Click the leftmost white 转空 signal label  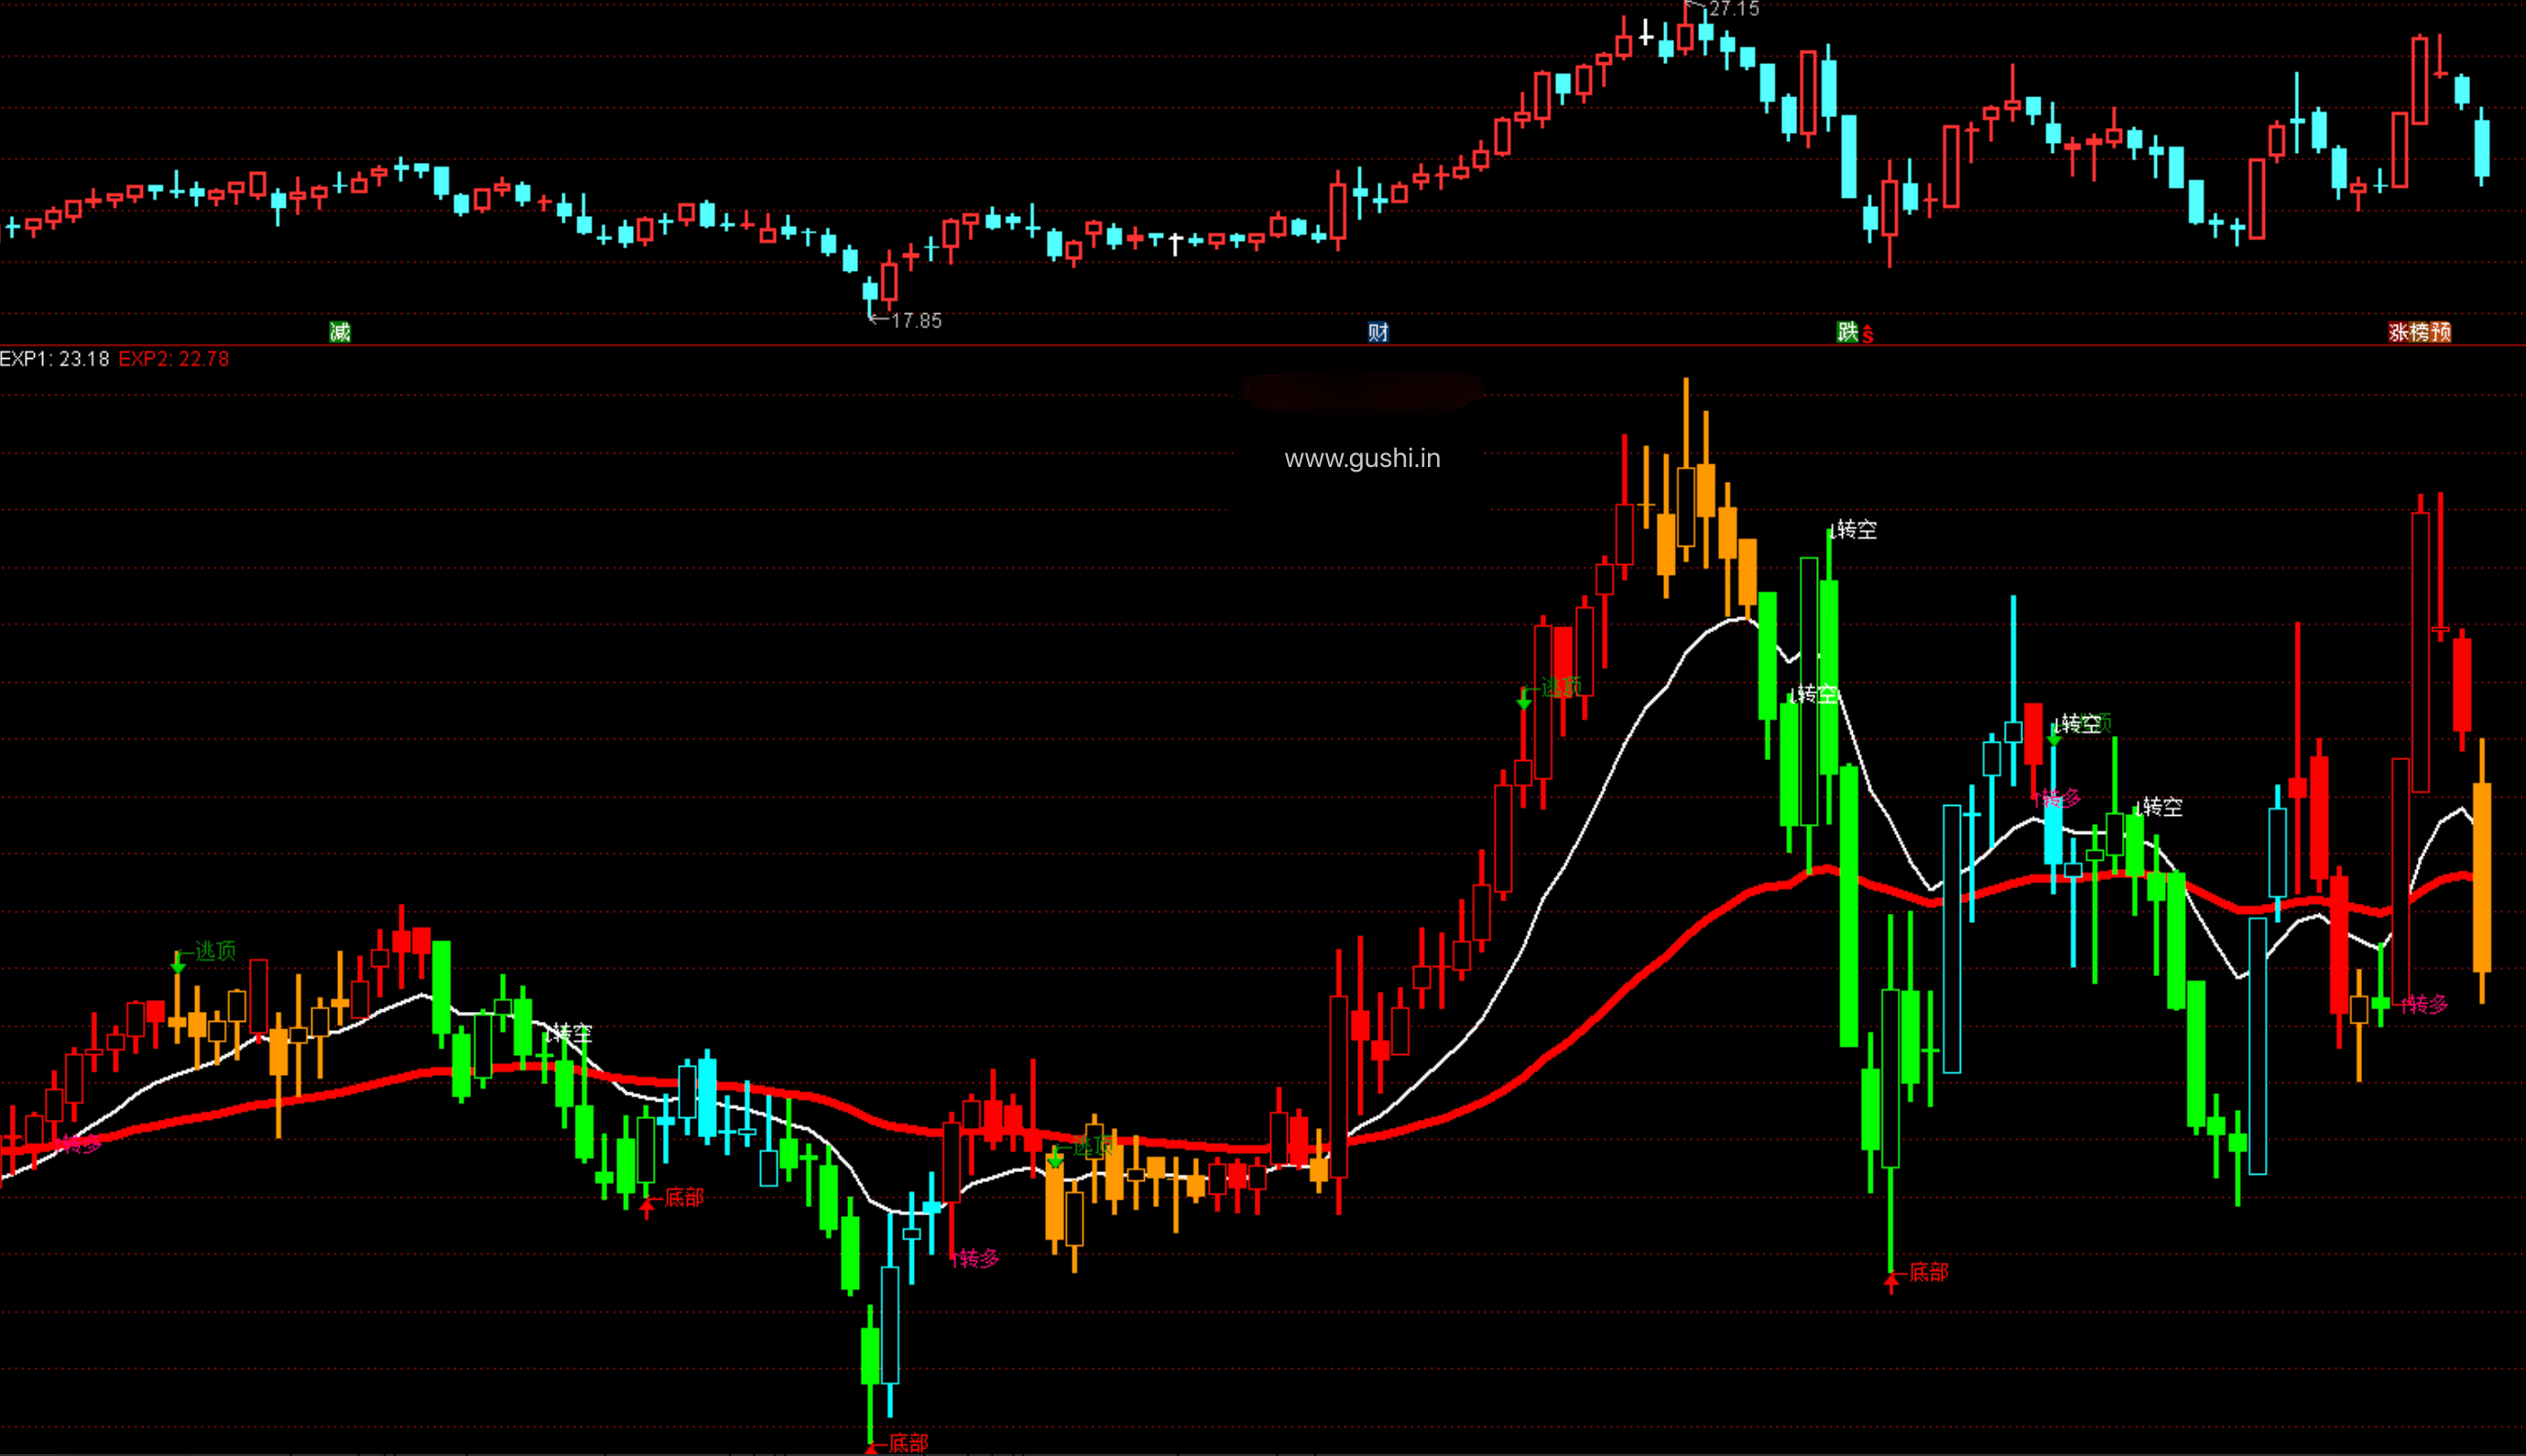[x=573, y=1032]
